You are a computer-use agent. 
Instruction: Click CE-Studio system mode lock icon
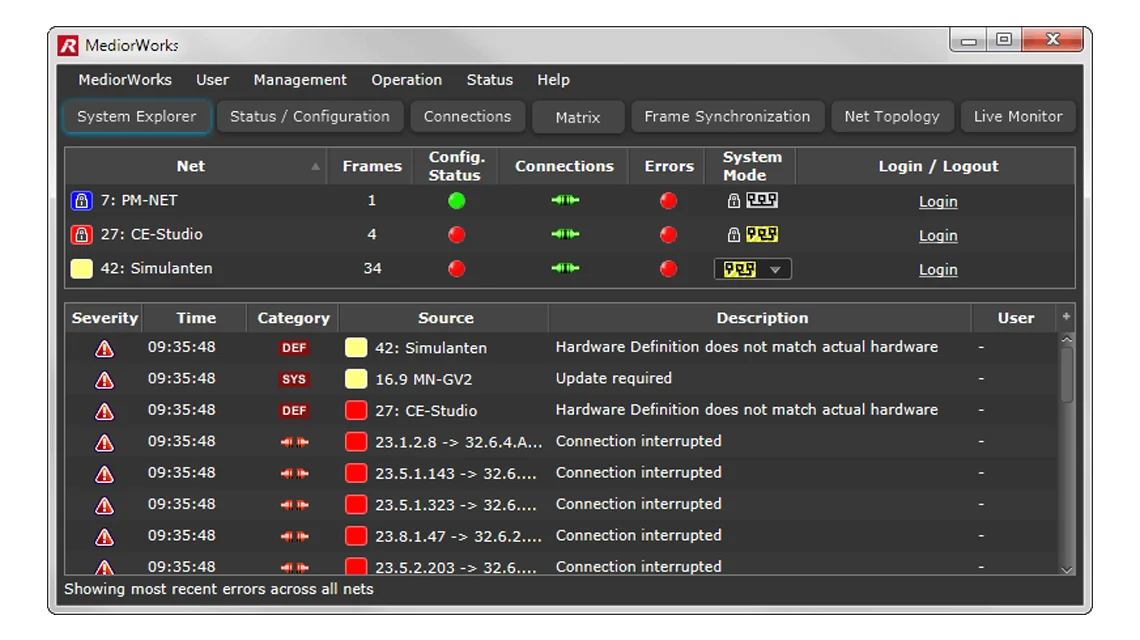(x=734, y=234)
